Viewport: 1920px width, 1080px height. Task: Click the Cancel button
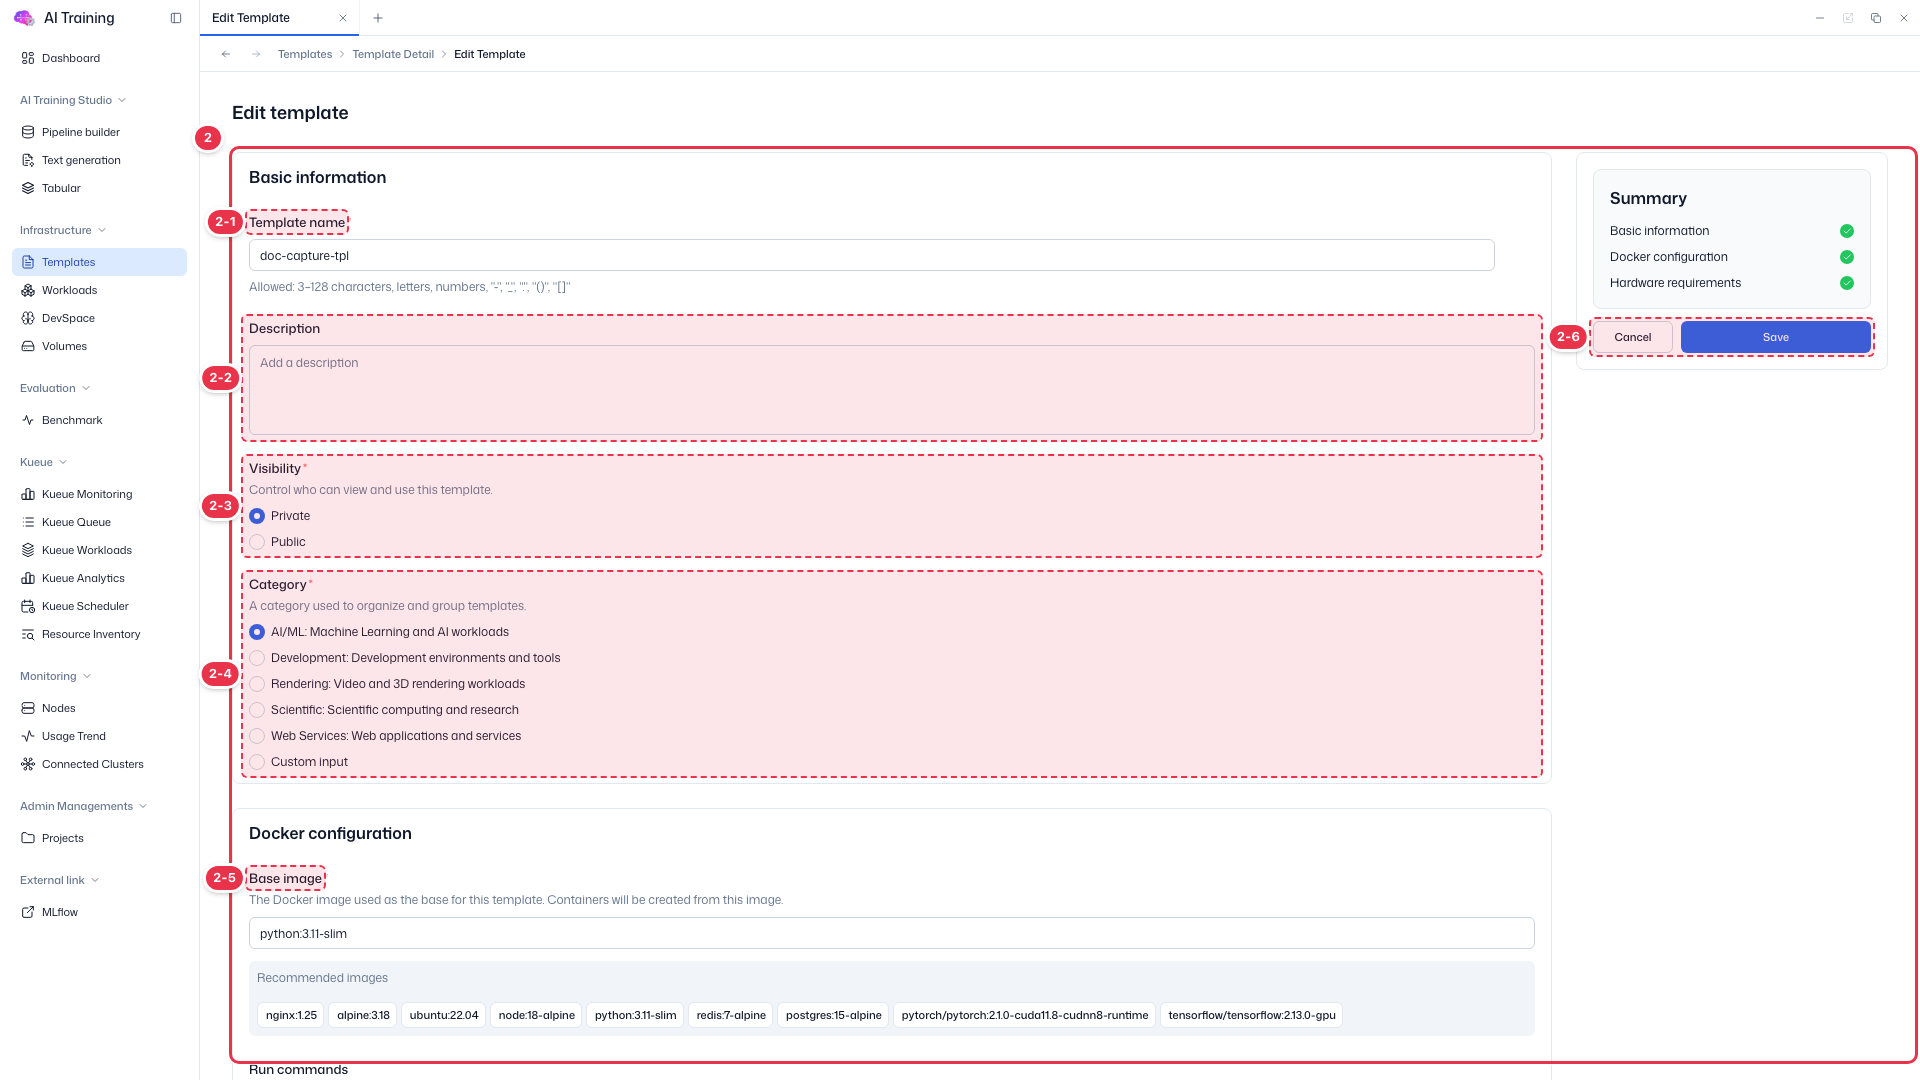(1633, 337)
